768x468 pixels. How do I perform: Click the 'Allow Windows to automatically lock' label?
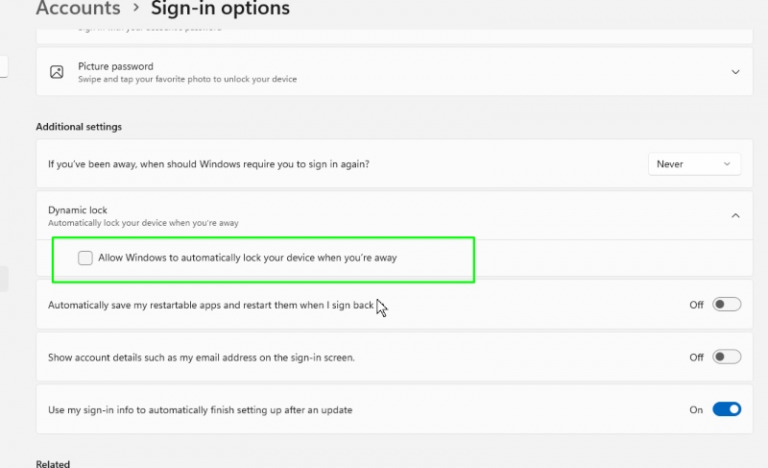[247, 258]
